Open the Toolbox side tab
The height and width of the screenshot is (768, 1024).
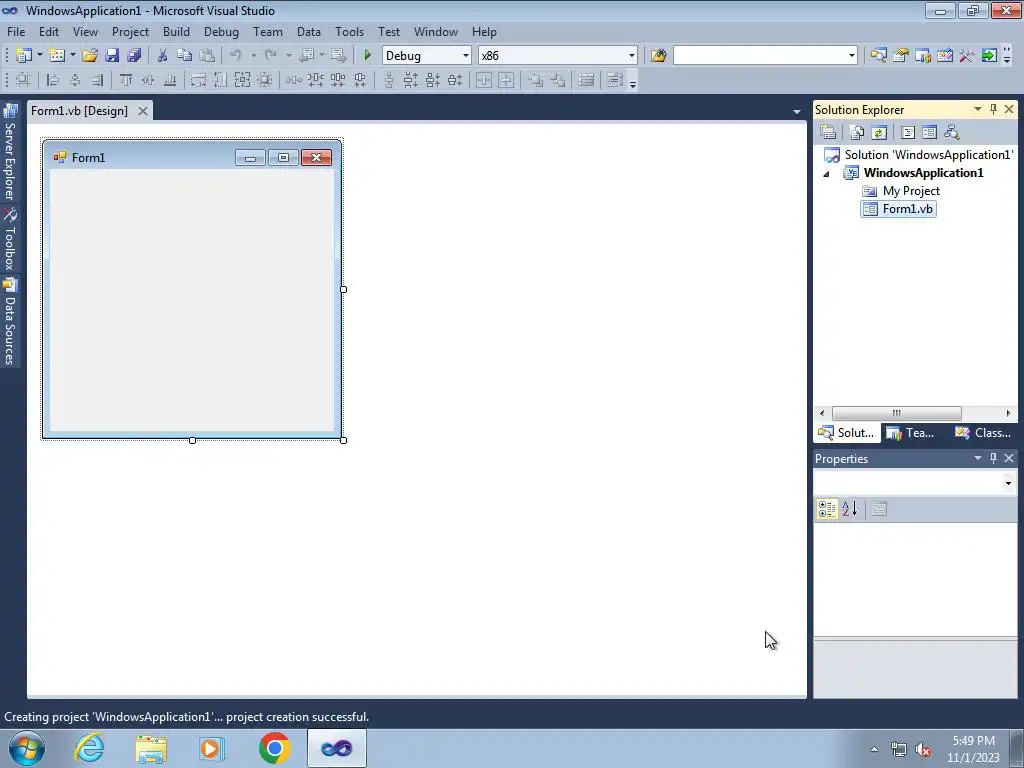pyautogui.click(x=10, y=239)
